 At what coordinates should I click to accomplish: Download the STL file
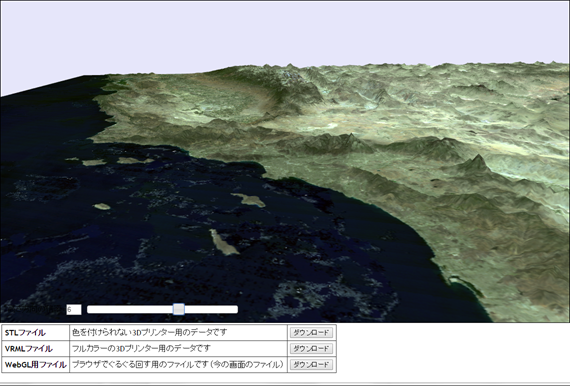click(311, 332)
